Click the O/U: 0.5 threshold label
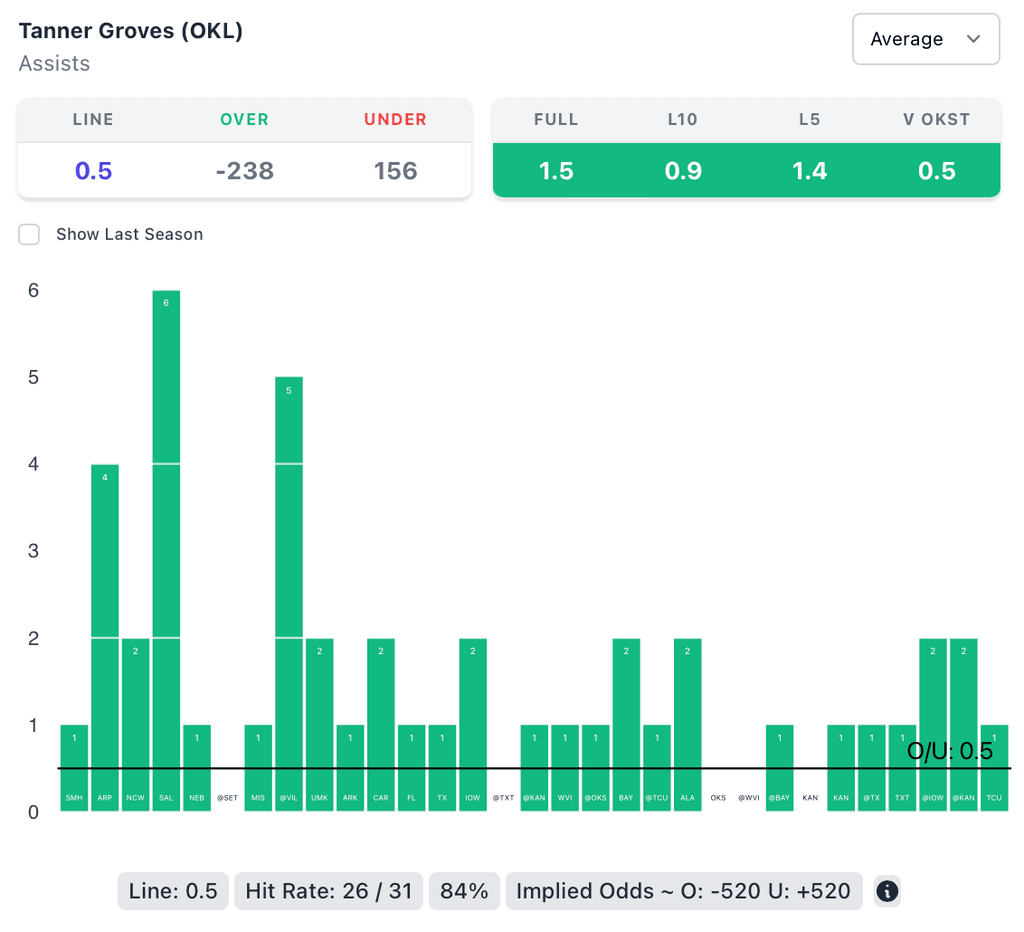Viewport: 1024px width, 932px height. [949, 752]
